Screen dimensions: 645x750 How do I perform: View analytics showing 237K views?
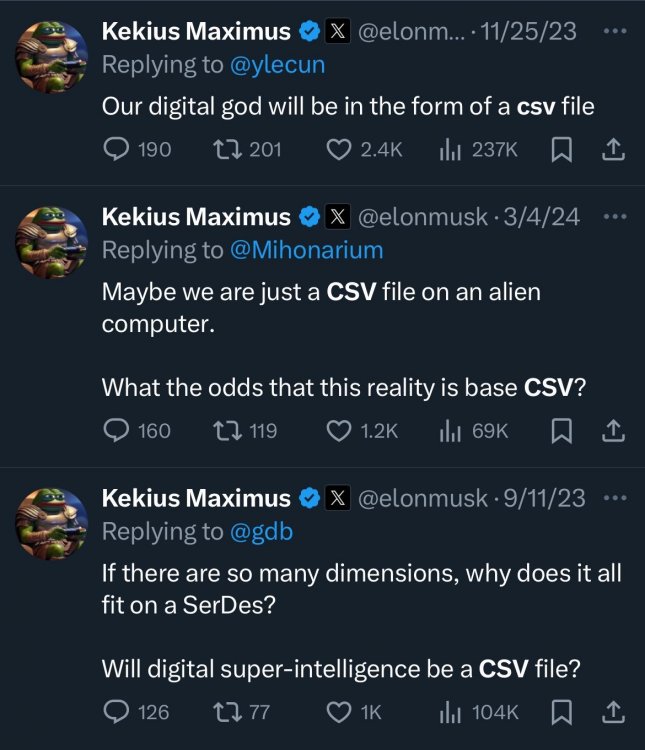tap(449, 149)
